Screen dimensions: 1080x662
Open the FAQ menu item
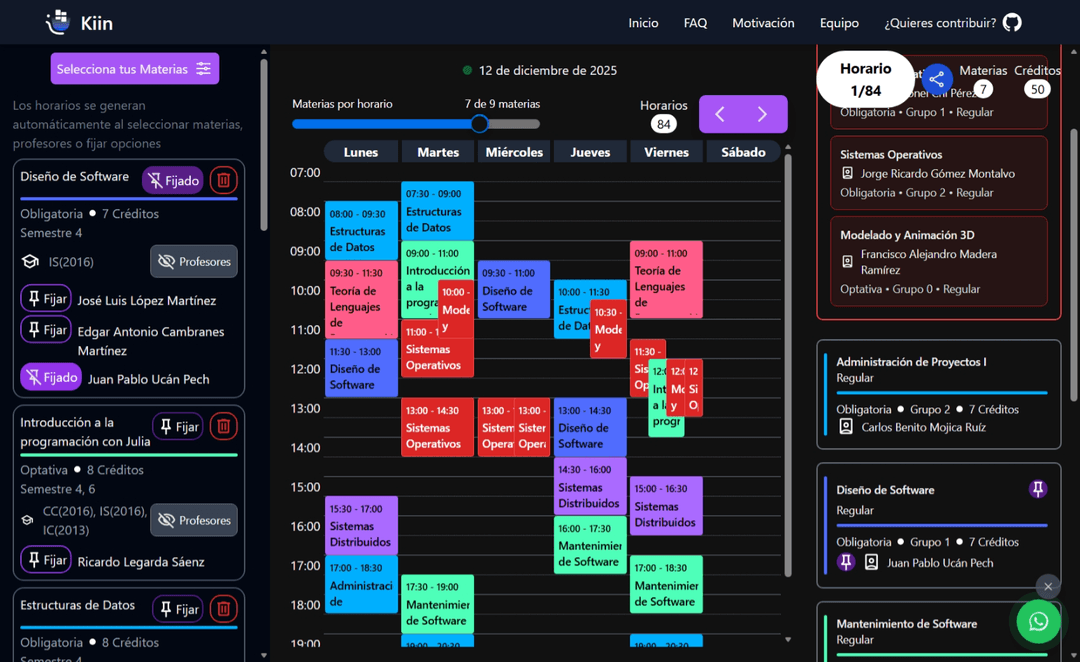point(695,23)
